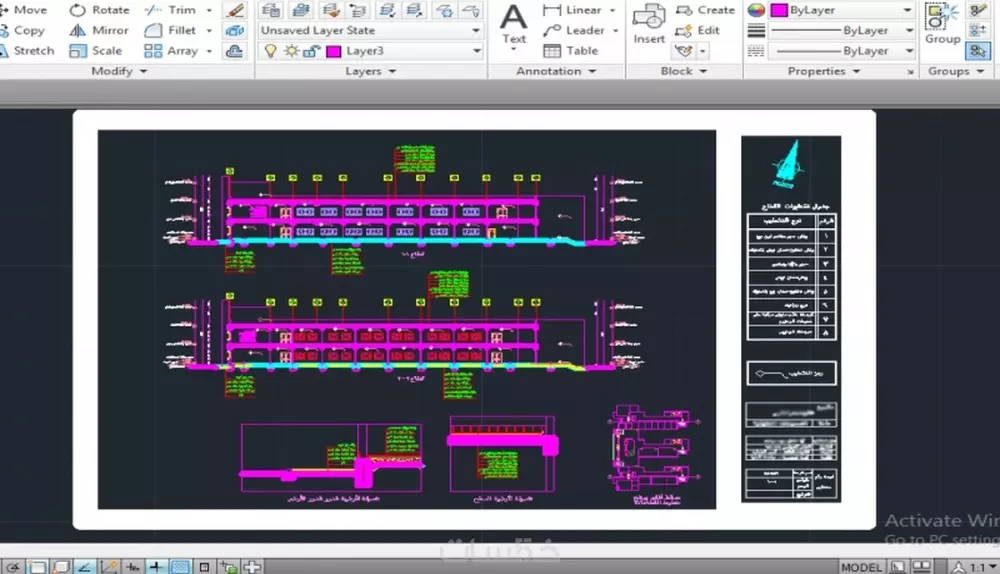The image size is (1000, 574).
Task: Click the legend table in drawing
Action: click(x=790, y=275)
